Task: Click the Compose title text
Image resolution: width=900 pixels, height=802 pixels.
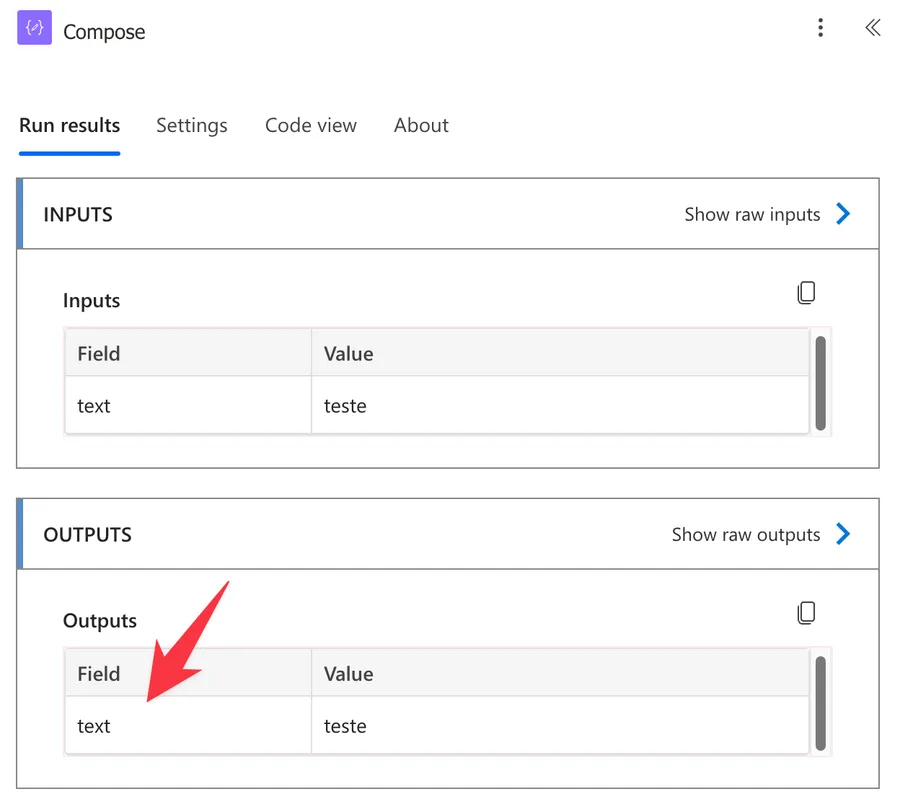Action: point(104,32)
